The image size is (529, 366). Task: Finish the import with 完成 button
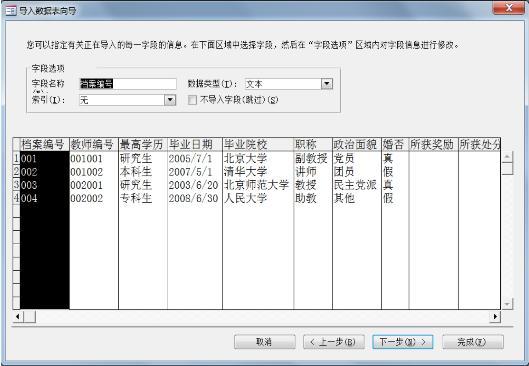(473, 342)
